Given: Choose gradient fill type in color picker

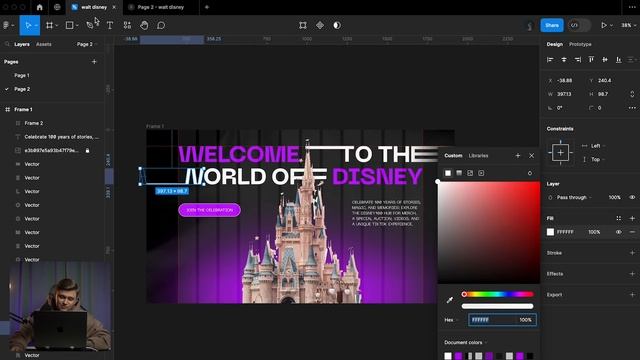Looking at the screenshot, I should pyautogui.click(x=459, y=173).
